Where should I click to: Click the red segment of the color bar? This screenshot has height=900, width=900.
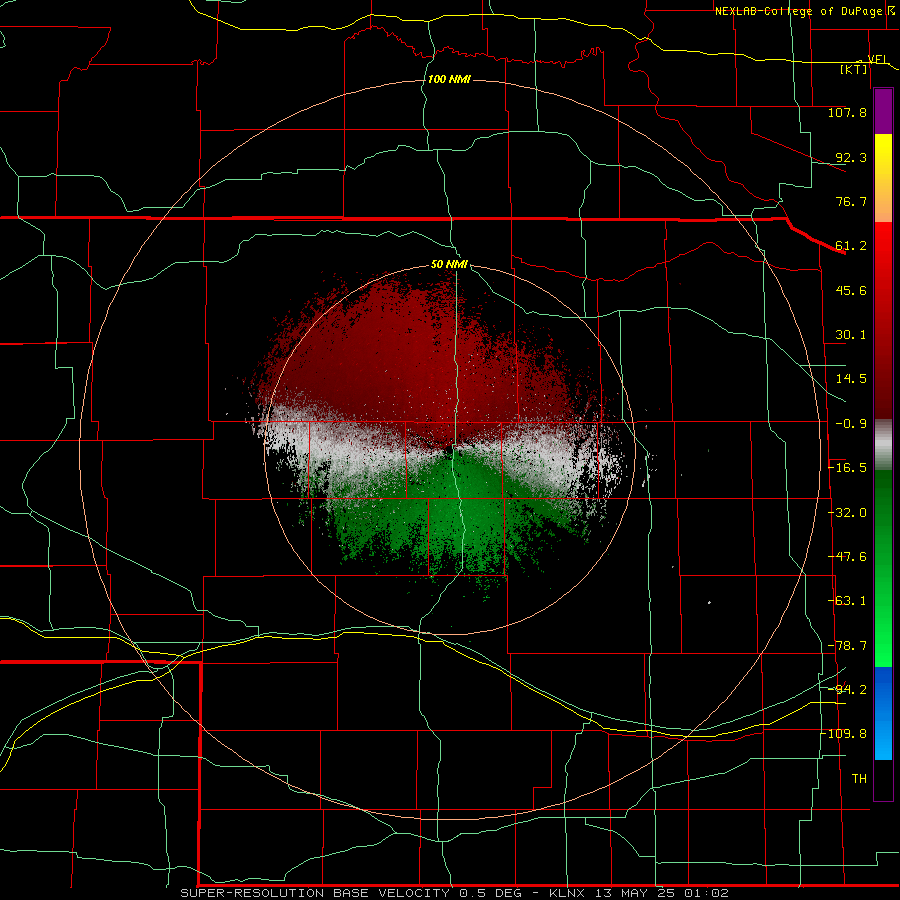tap(883, 320)
